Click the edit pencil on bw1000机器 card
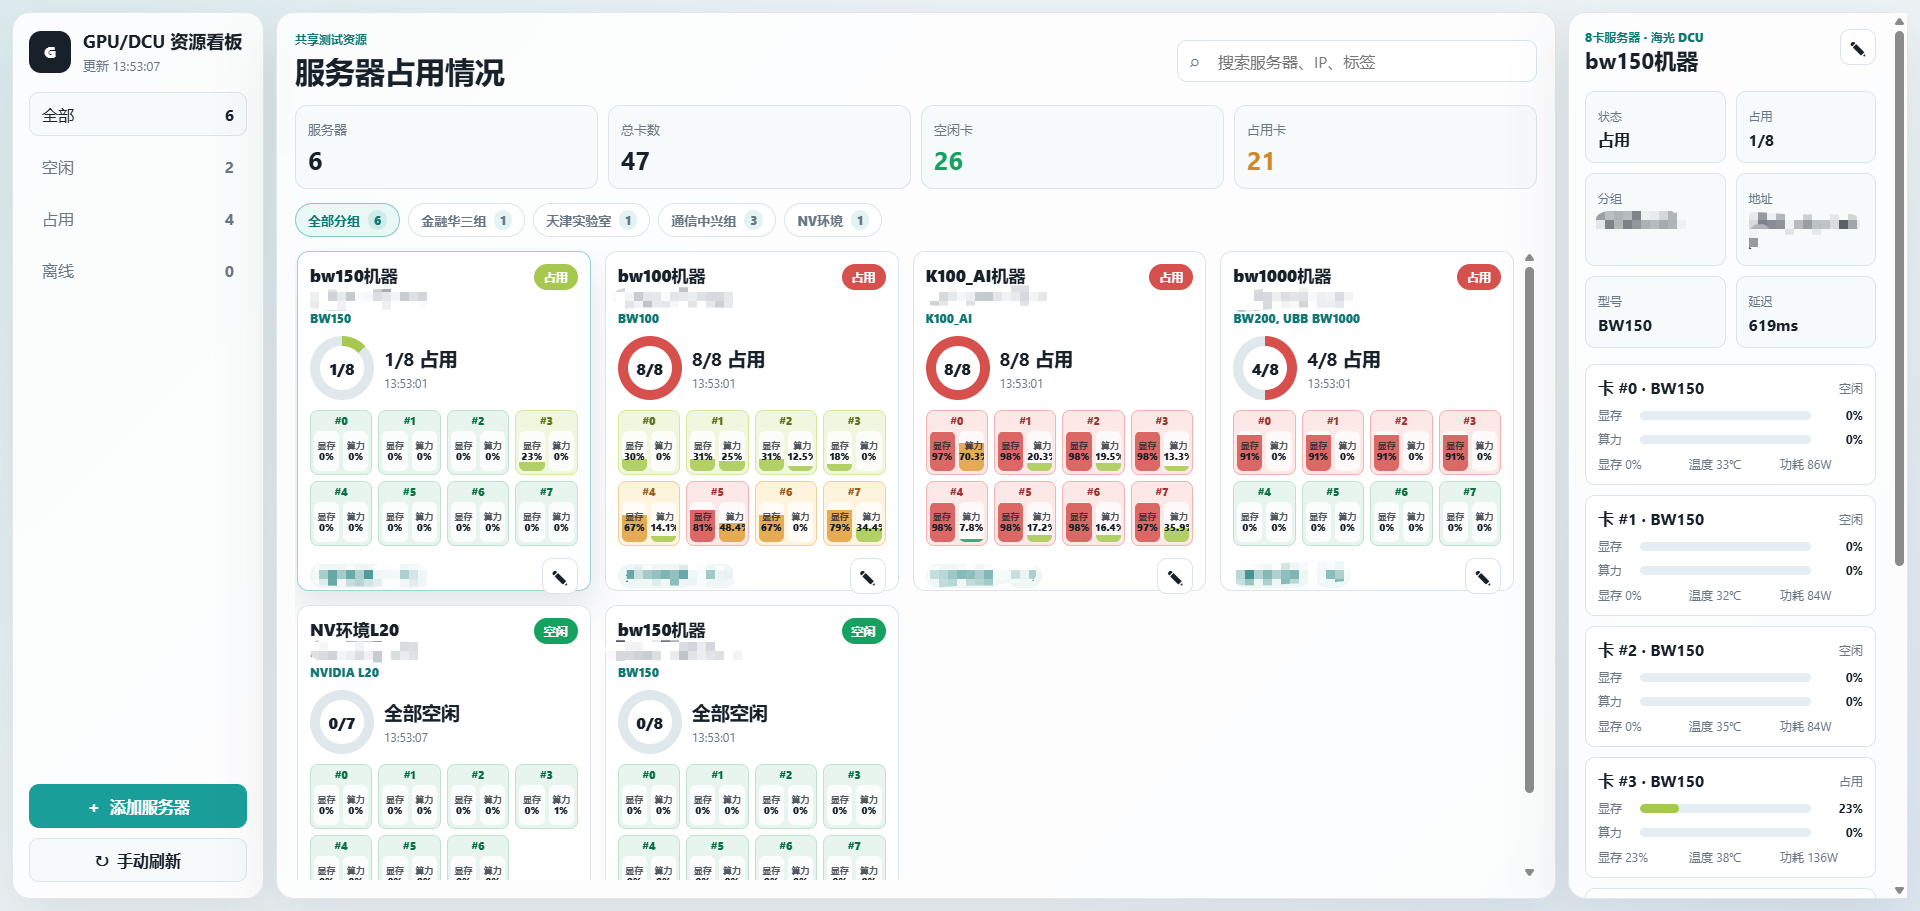This screenshot has width=1920, height=911. [x=1482, y=577]
